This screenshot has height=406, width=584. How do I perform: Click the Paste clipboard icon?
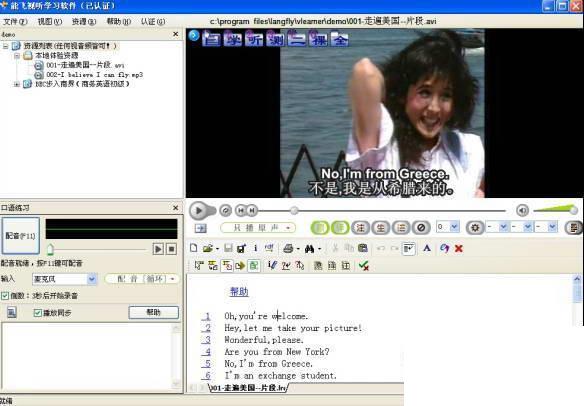(363, 248)
